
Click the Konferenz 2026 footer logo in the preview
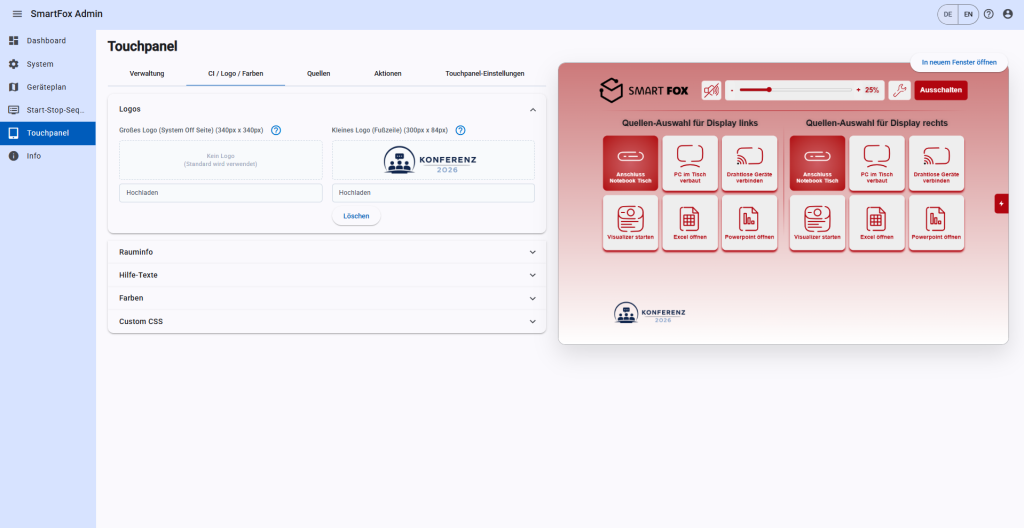coord(650,313)
